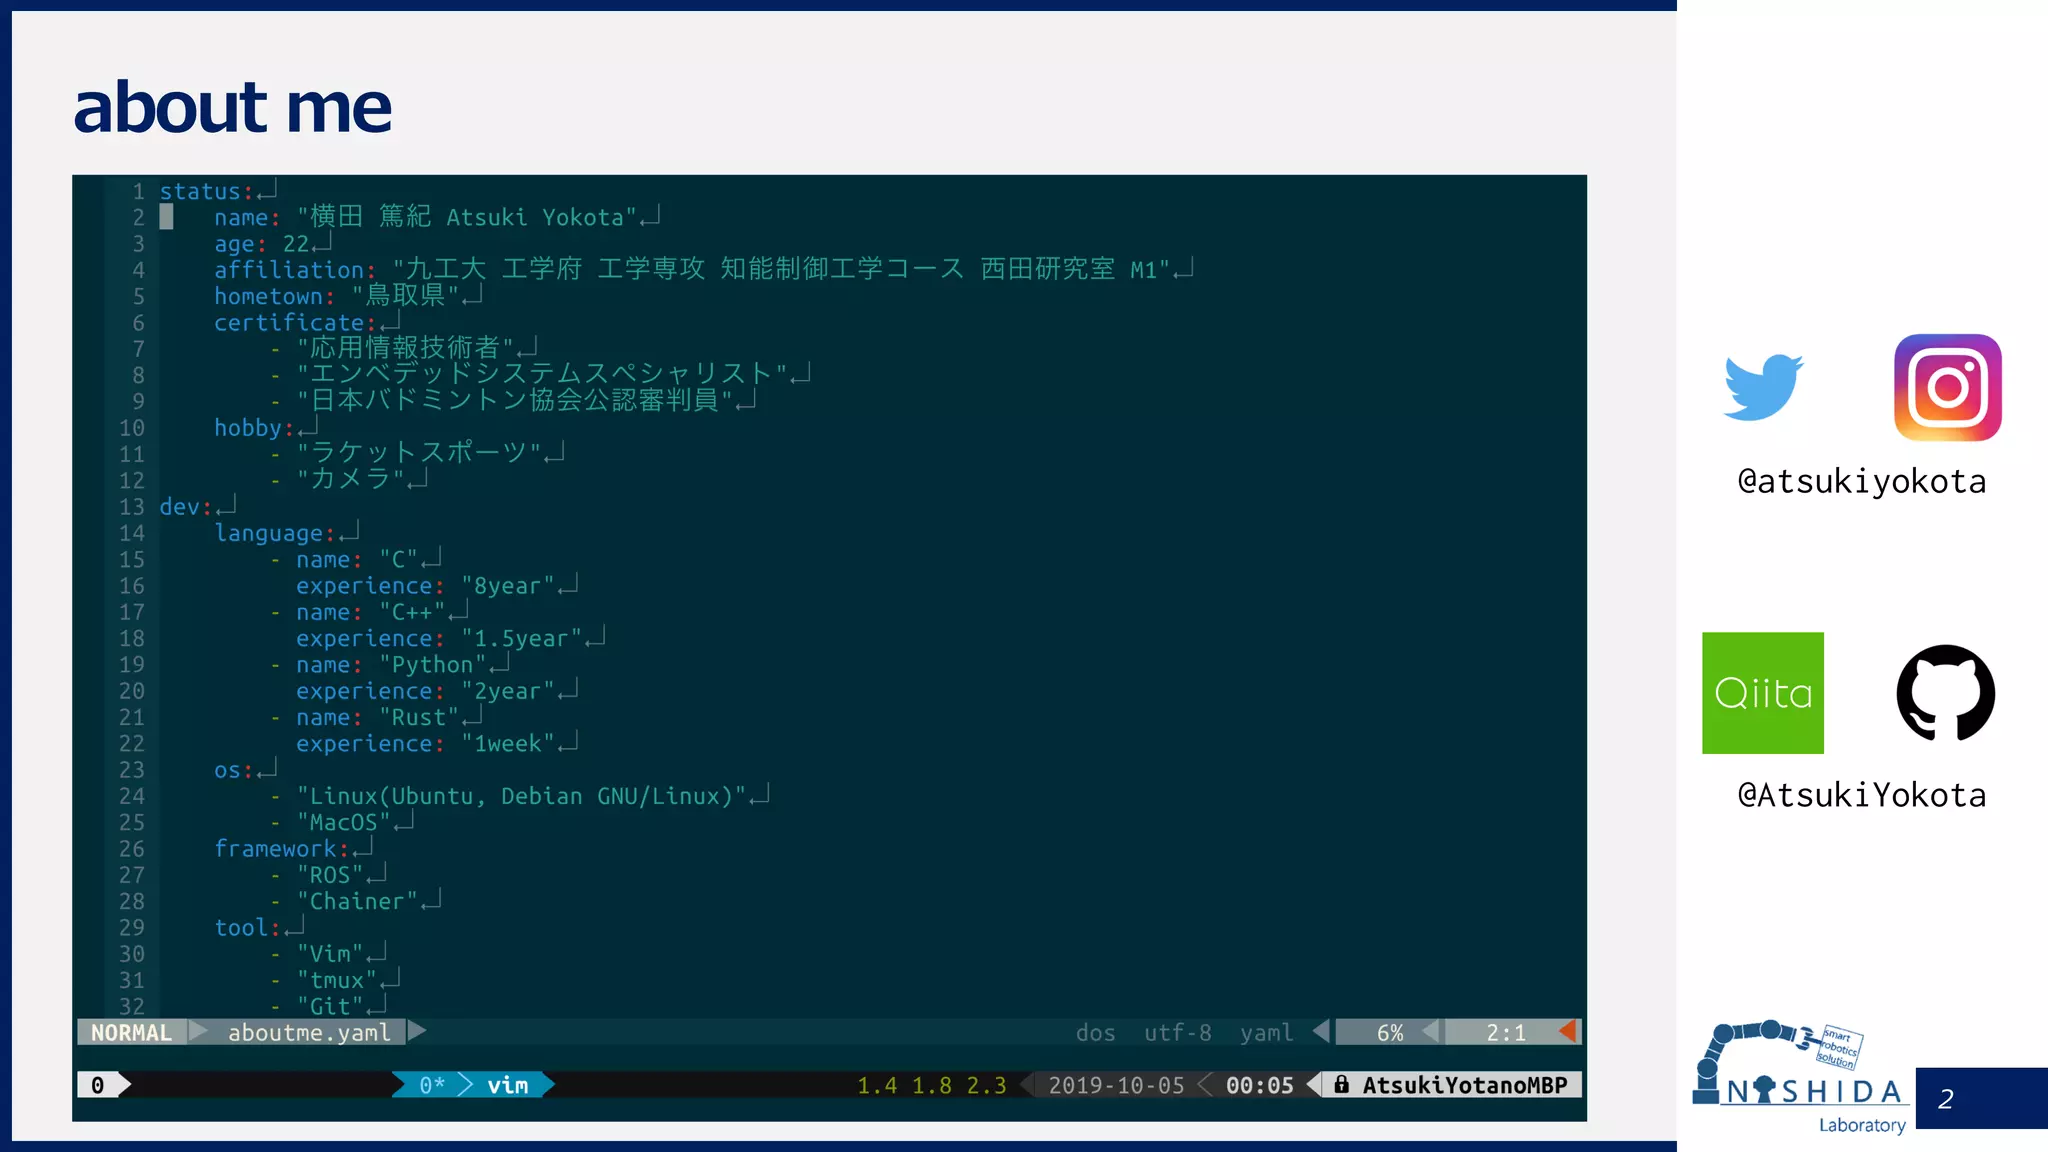Click the orange triangle at status line end
This screenshot has width=2048, height=1152.
(1568, 1032)
